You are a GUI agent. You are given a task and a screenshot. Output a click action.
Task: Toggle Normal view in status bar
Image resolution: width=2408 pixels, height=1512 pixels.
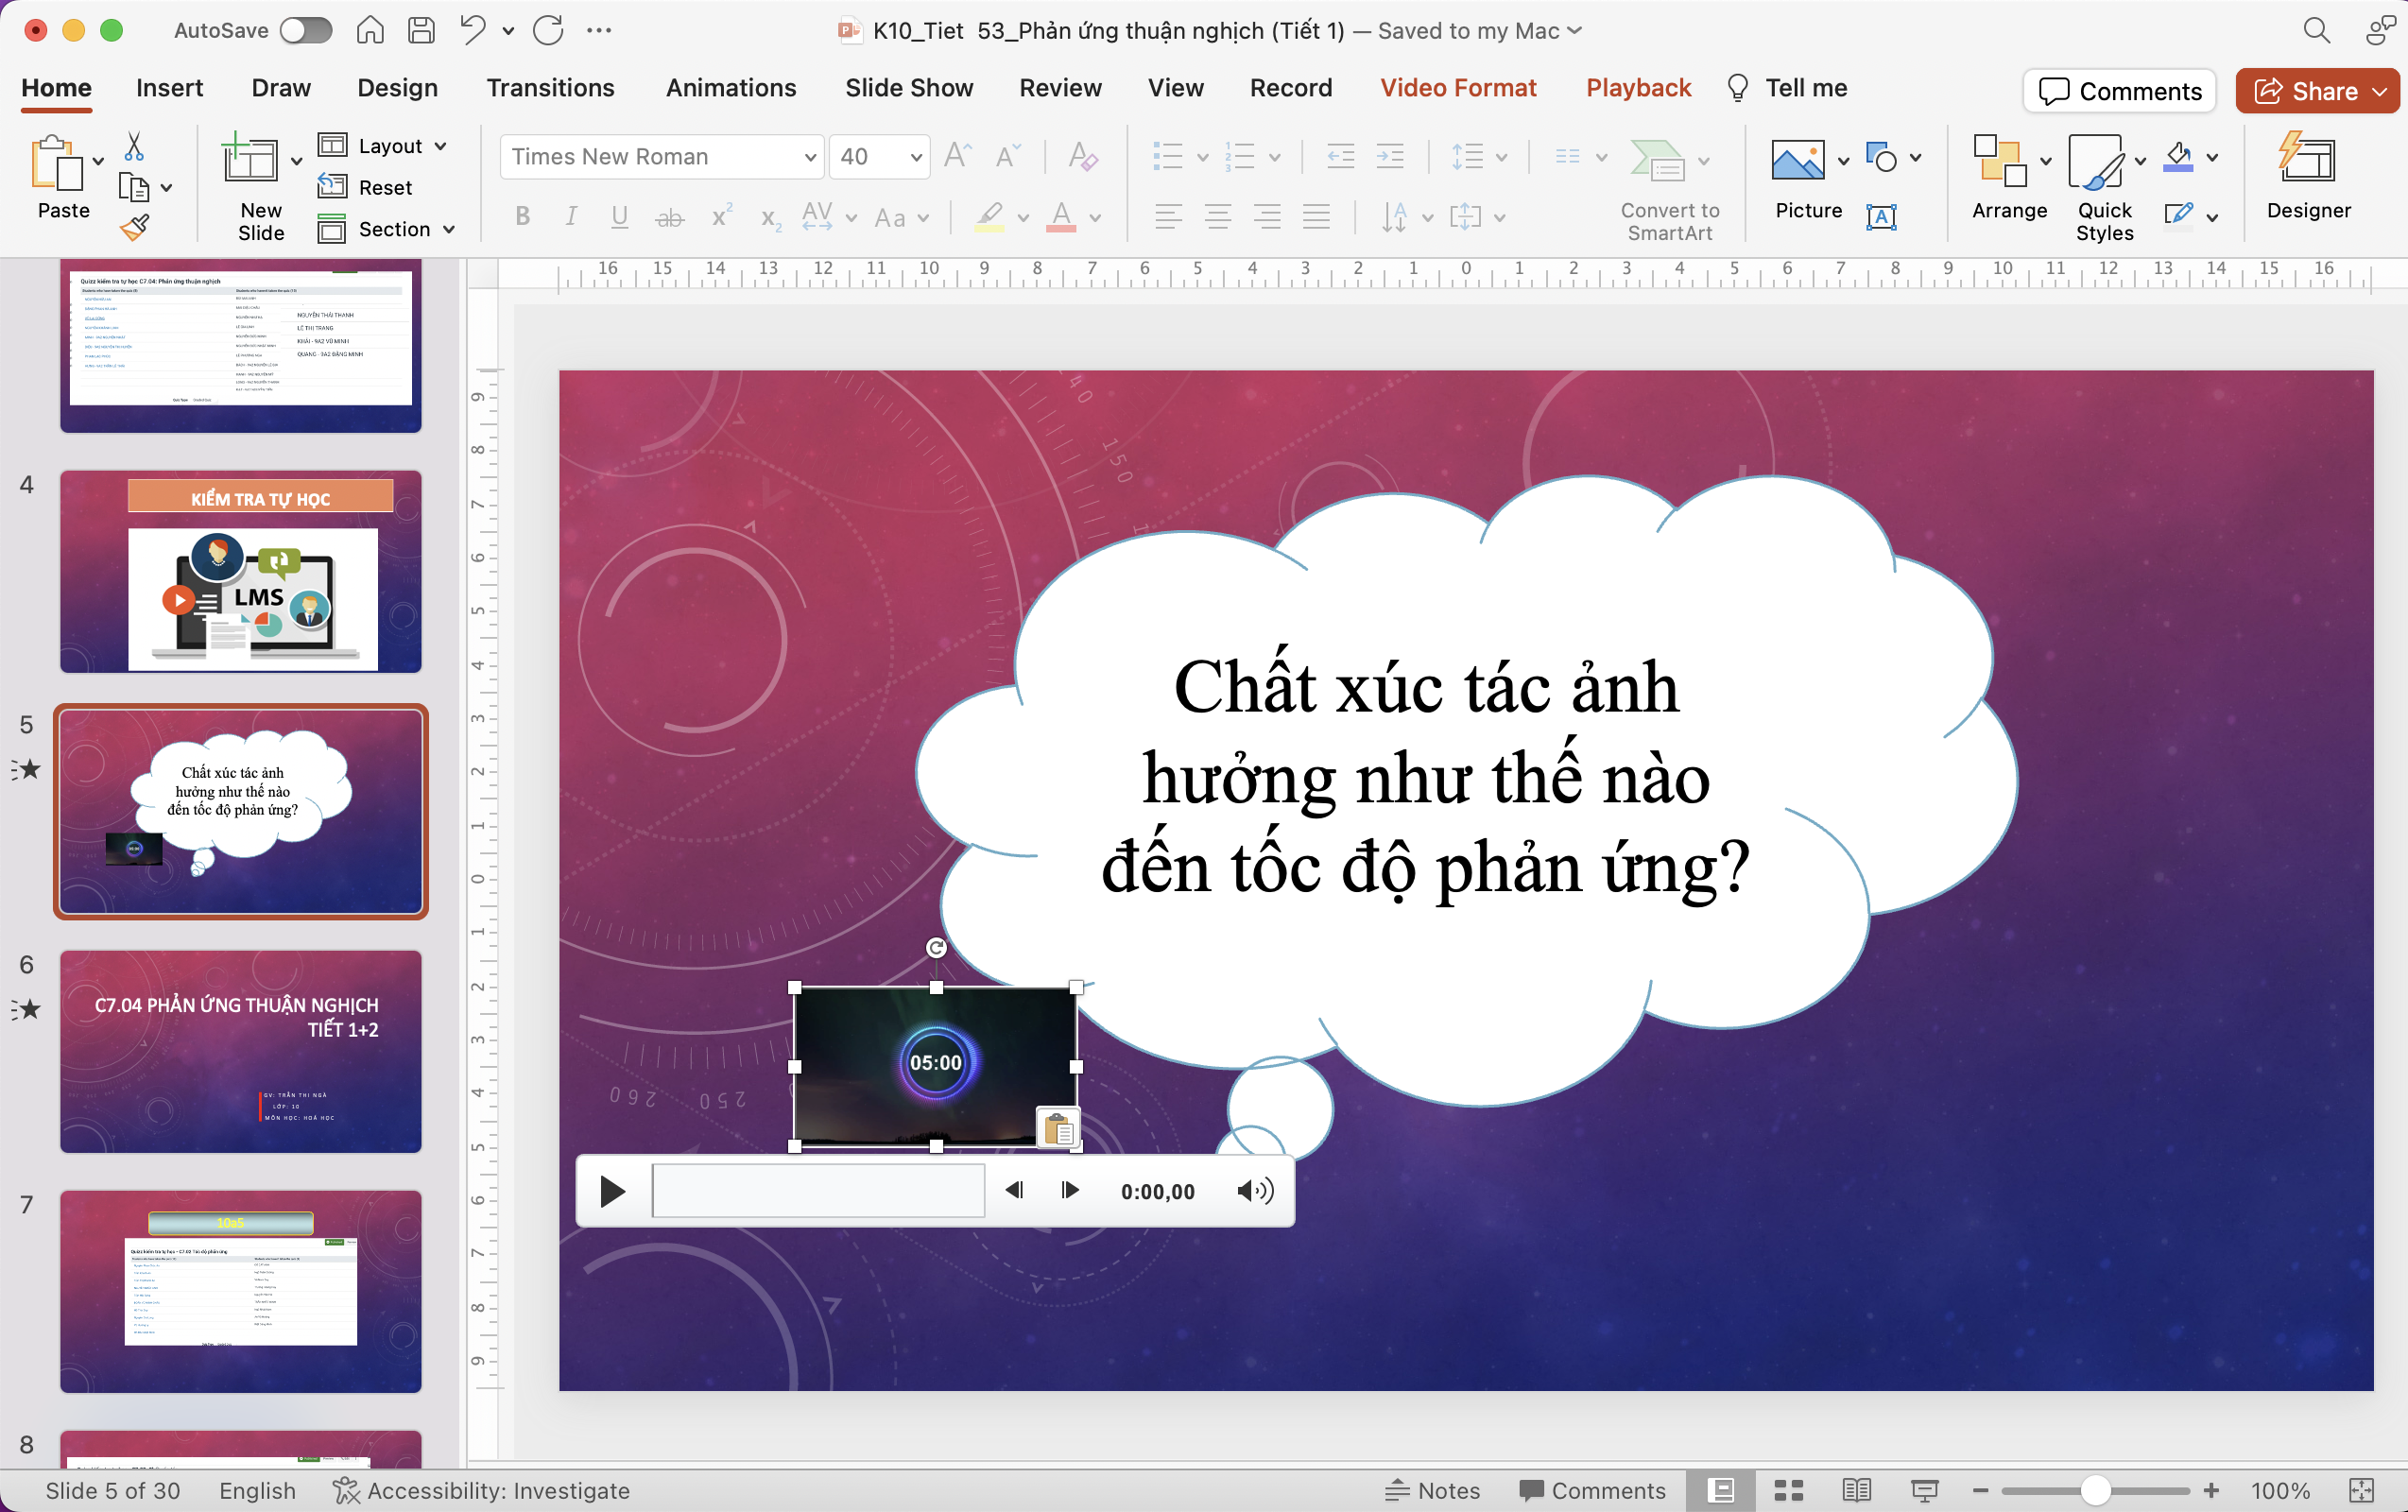tap(1721, 1490)
